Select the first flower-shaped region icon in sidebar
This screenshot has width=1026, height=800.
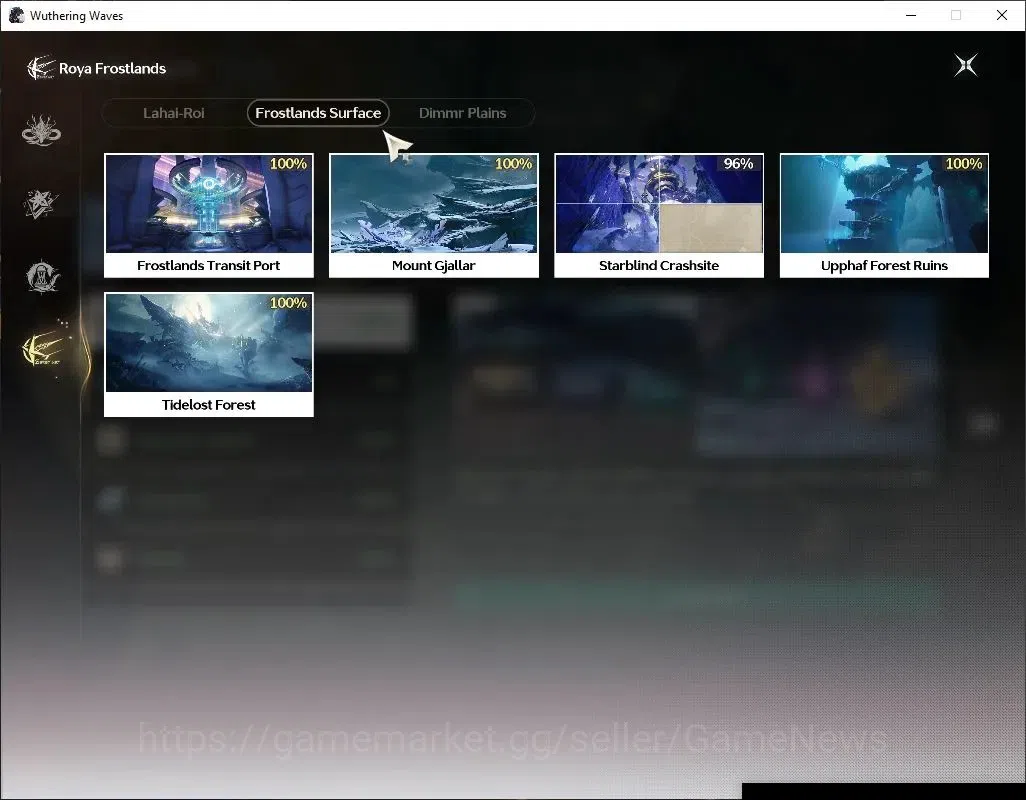41,130
